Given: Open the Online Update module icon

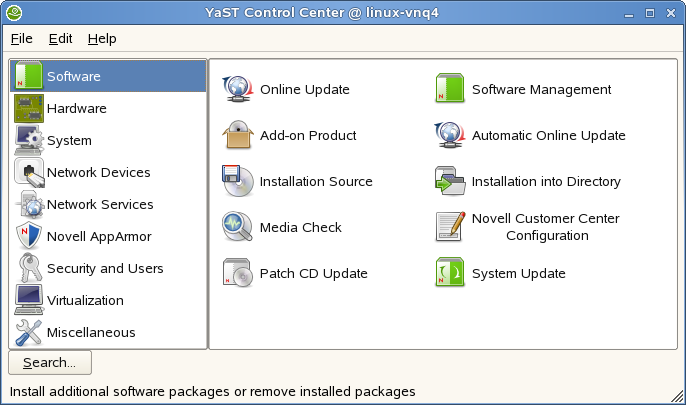Looking at the screenshot, I should [x=238, y=90].
